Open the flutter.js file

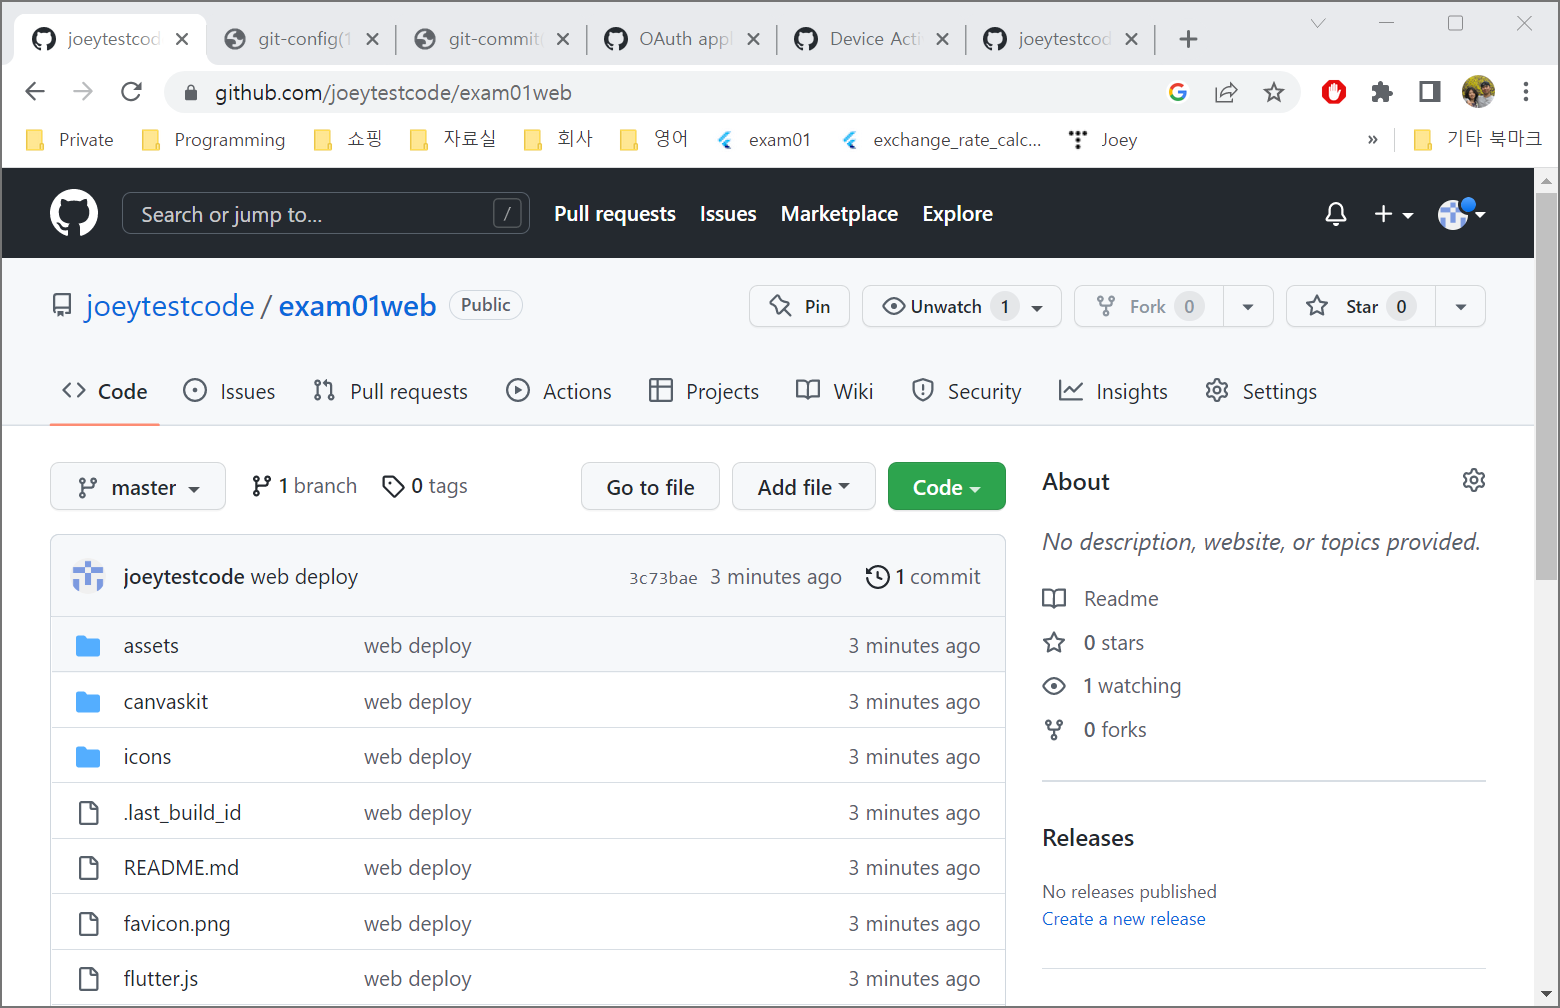tap(161, 979)
